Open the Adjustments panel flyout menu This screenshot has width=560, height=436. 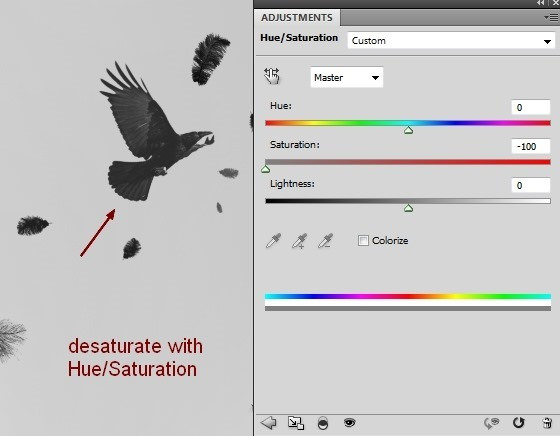[551, 17]
